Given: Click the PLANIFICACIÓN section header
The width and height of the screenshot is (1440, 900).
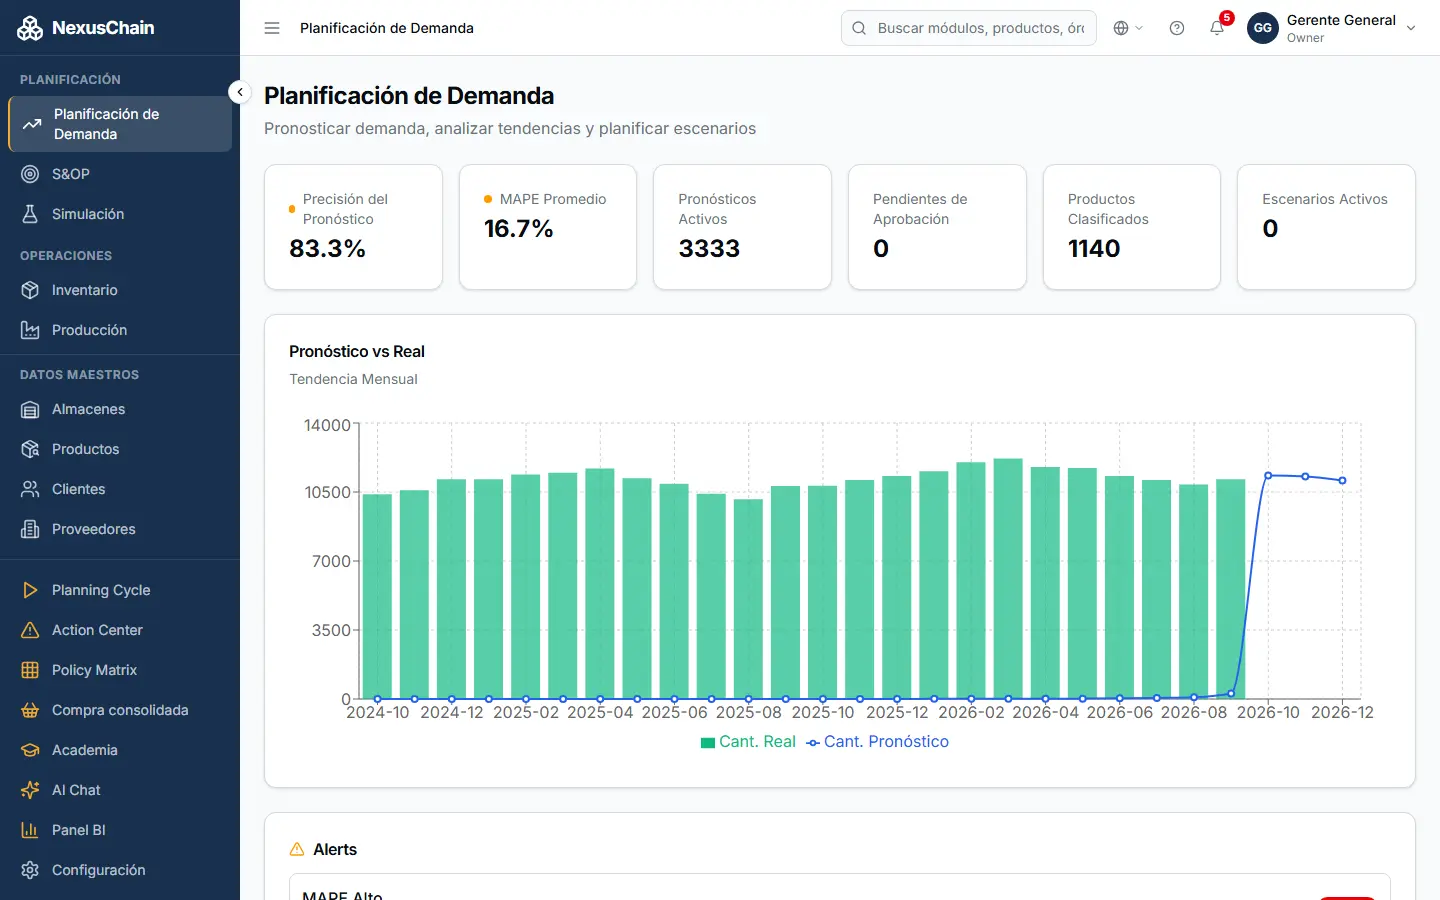Looking at the screenshot, I should coord(70,79).
